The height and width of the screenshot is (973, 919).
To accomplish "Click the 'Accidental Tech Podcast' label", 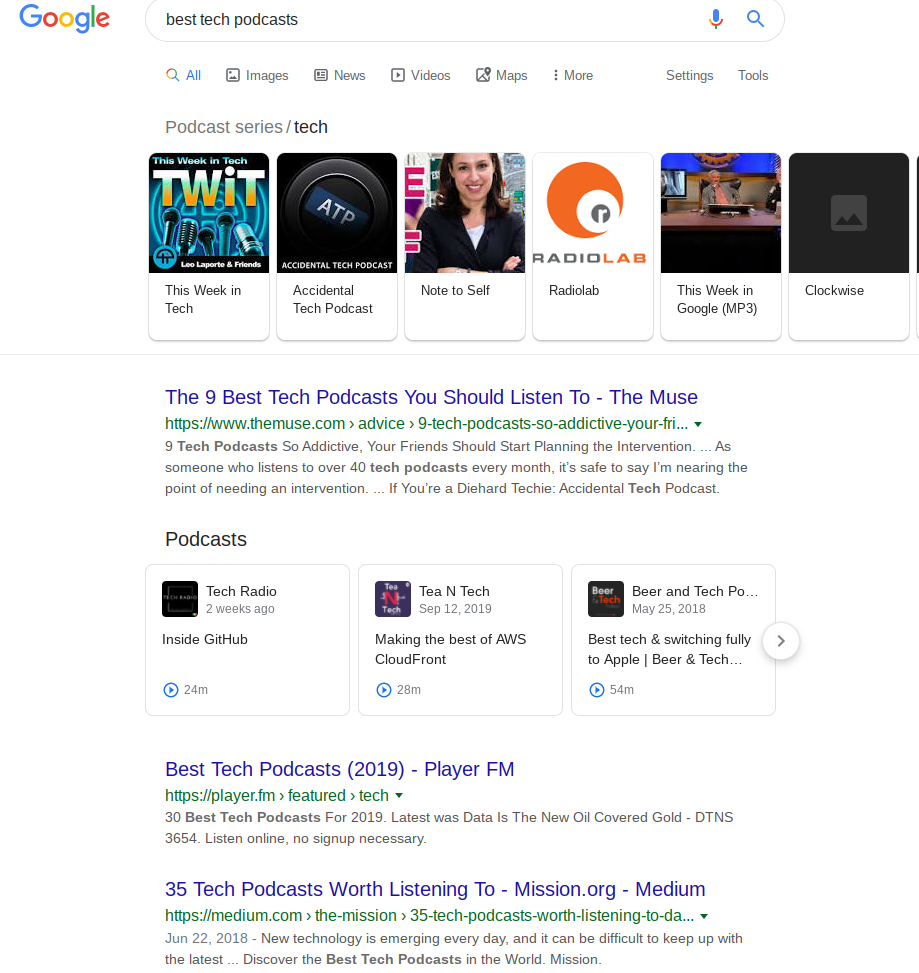I will coord(333,299).
